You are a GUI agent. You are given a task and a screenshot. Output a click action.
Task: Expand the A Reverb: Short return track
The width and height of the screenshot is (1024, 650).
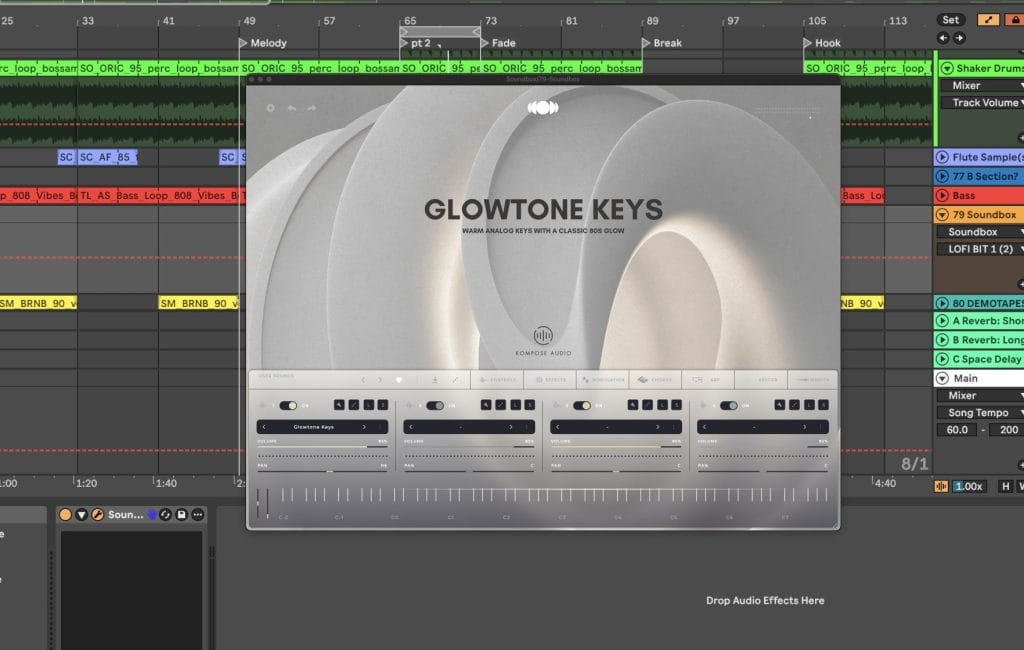tap(942, 321)
